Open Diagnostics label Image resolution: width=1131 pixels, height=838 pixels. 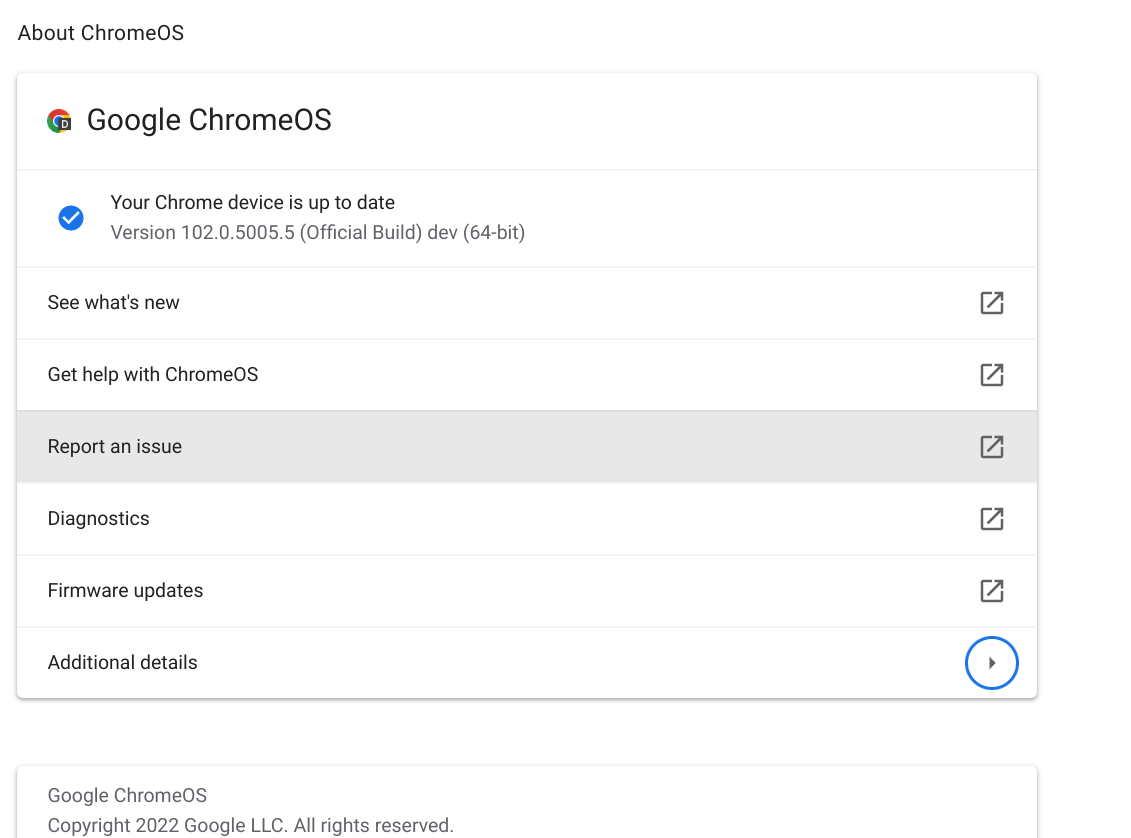point(98,519)
